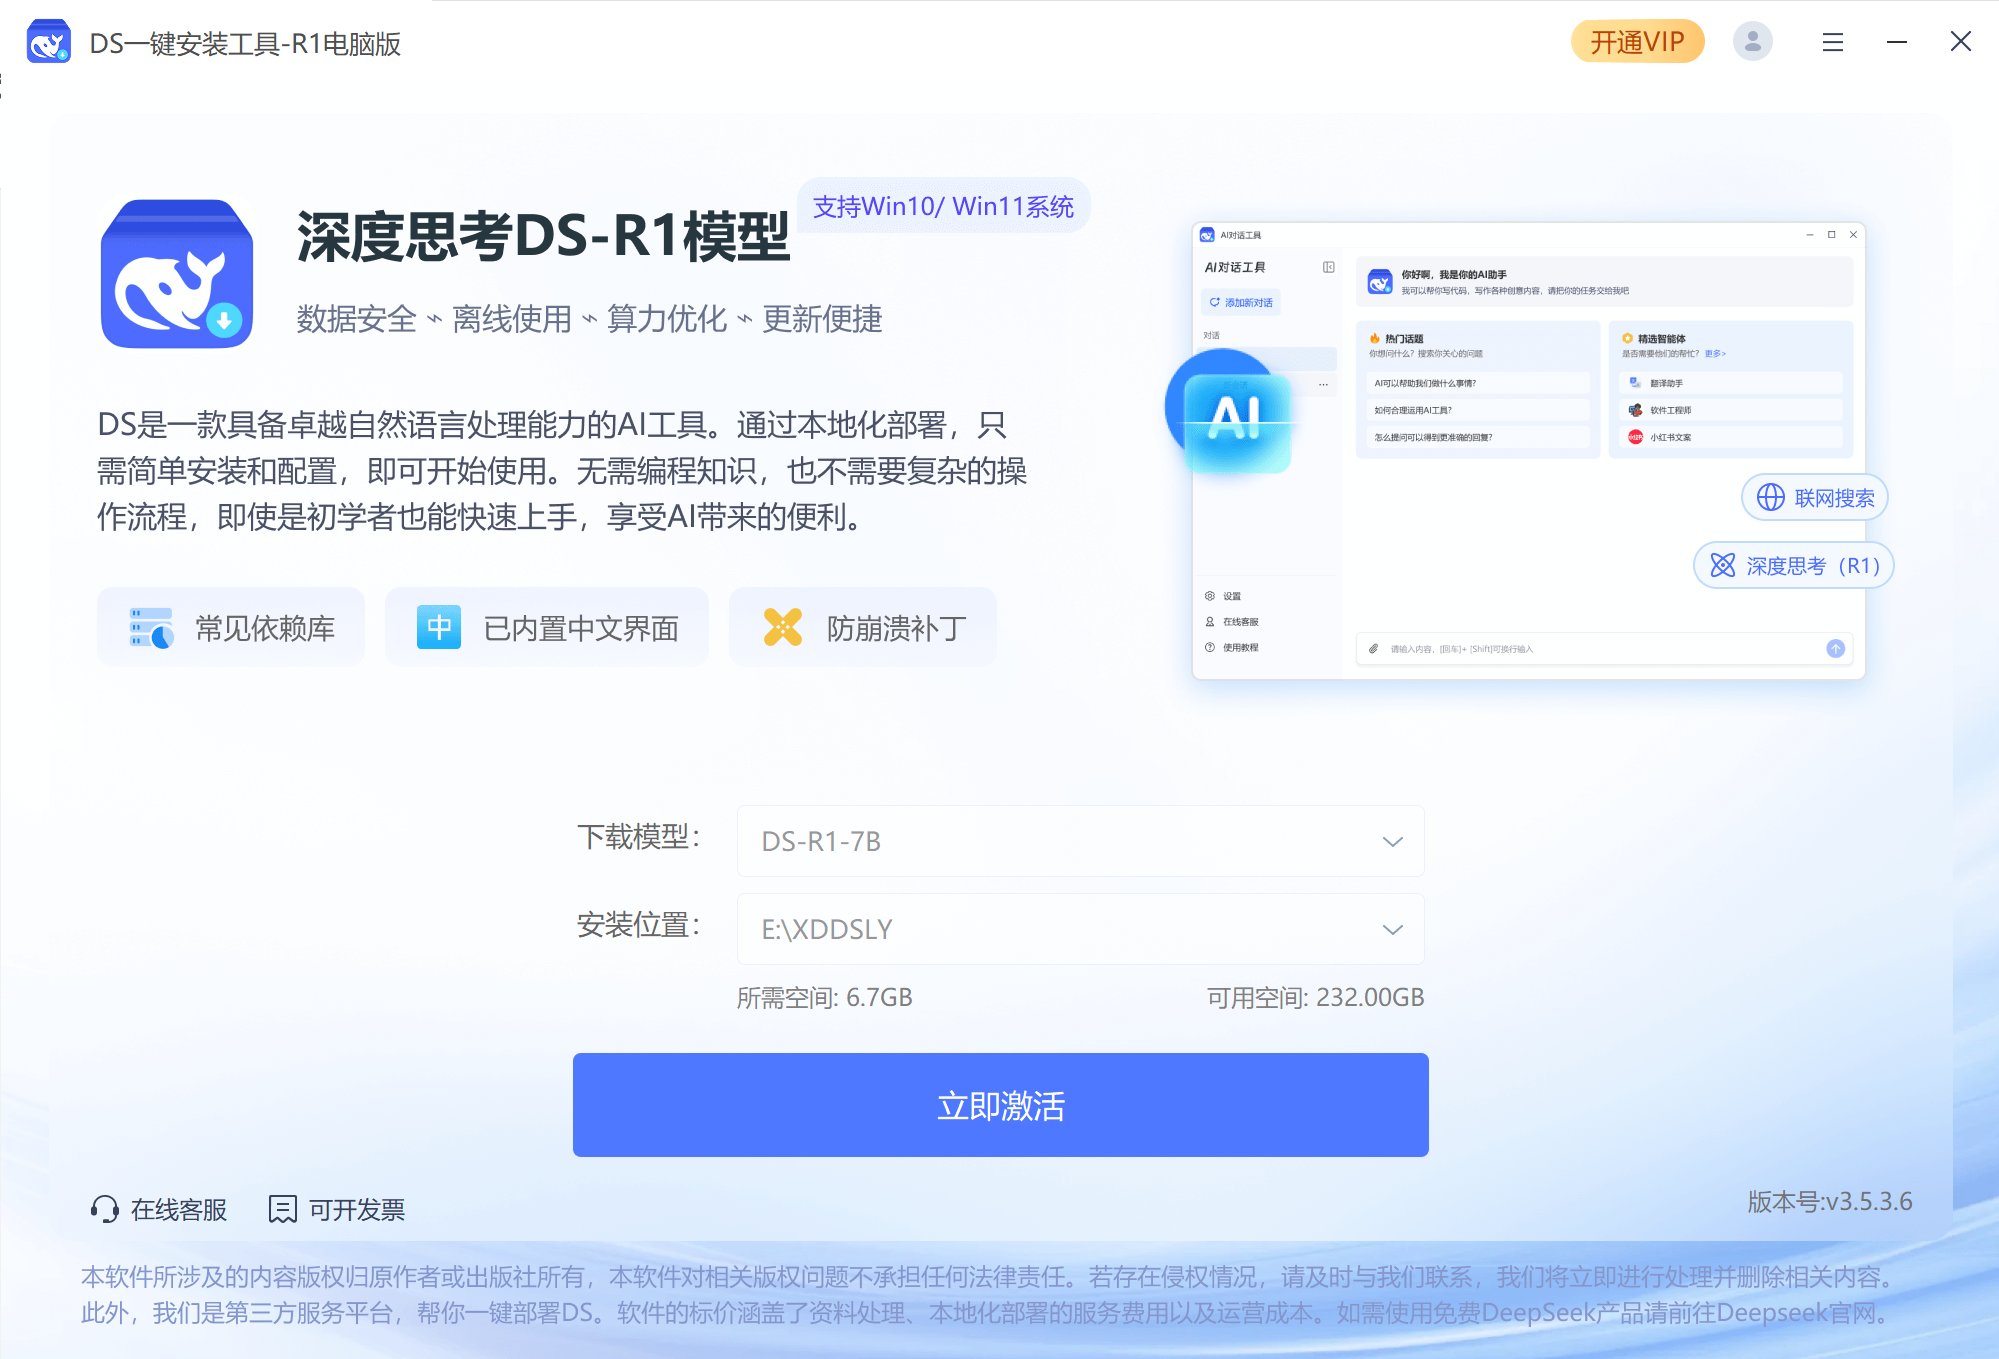Viewport: 1999px width, 1359px height.
Task: Click the Win10/Win11 support badge
Action: point(943,206)
